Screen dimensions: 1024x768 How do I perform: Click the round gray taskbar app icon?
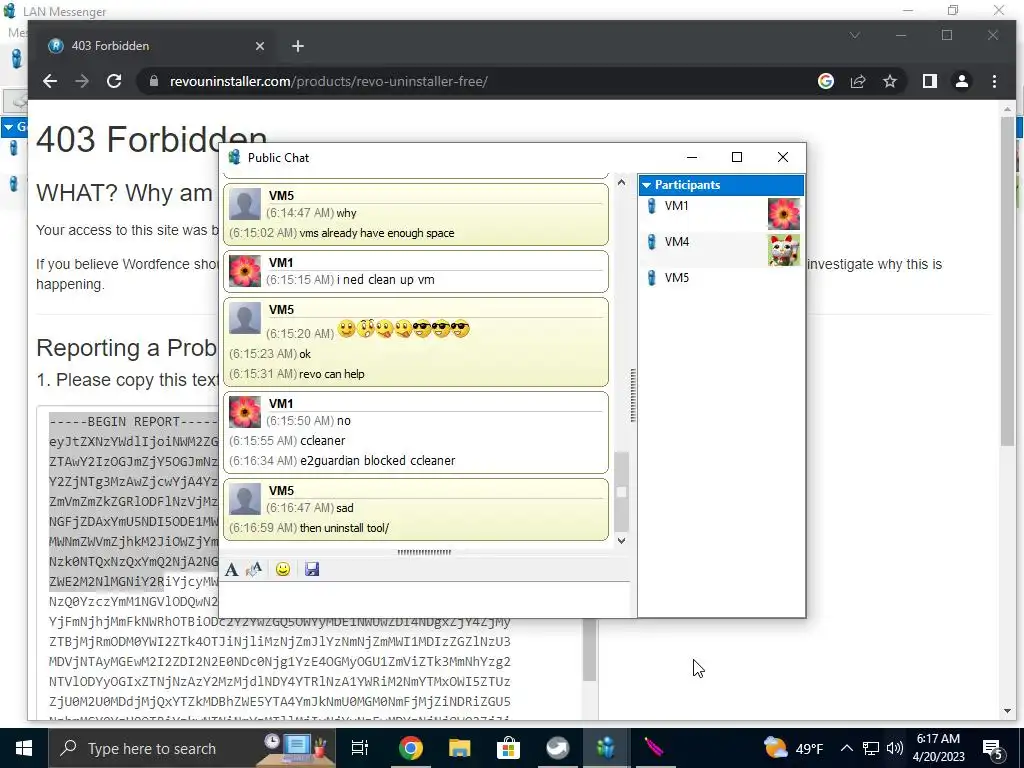[558, 748]
